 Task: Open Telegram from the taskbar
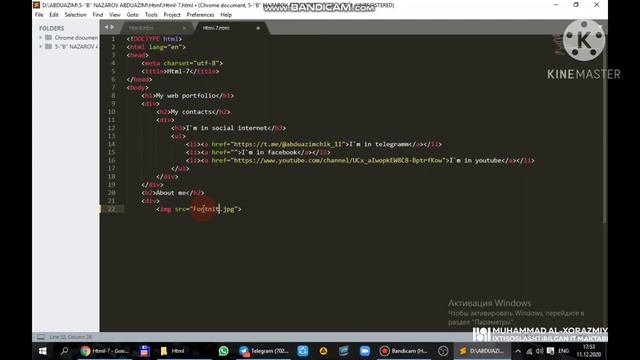pos(263,351)
